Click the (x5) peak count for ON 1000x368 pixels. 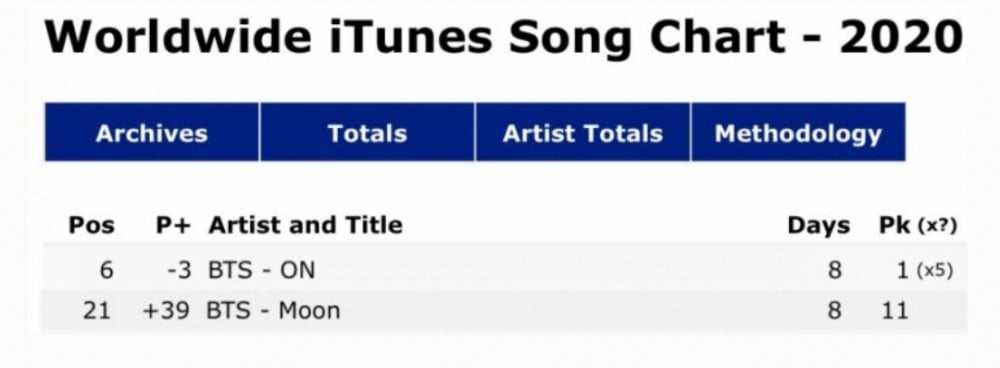coord(934,271)
